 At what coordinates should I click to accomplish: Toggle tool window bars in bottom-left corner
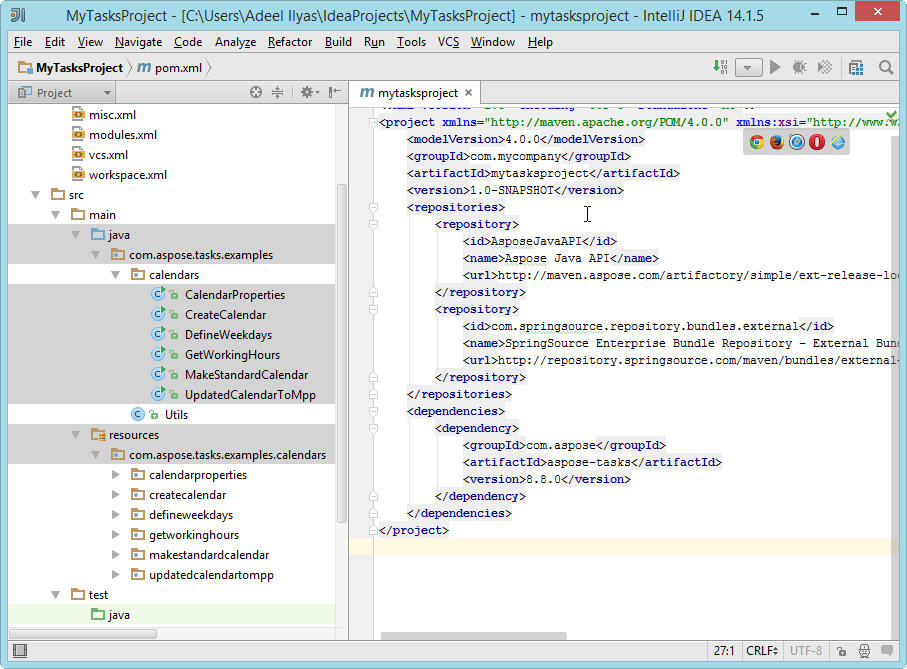[x=18, y=650]
